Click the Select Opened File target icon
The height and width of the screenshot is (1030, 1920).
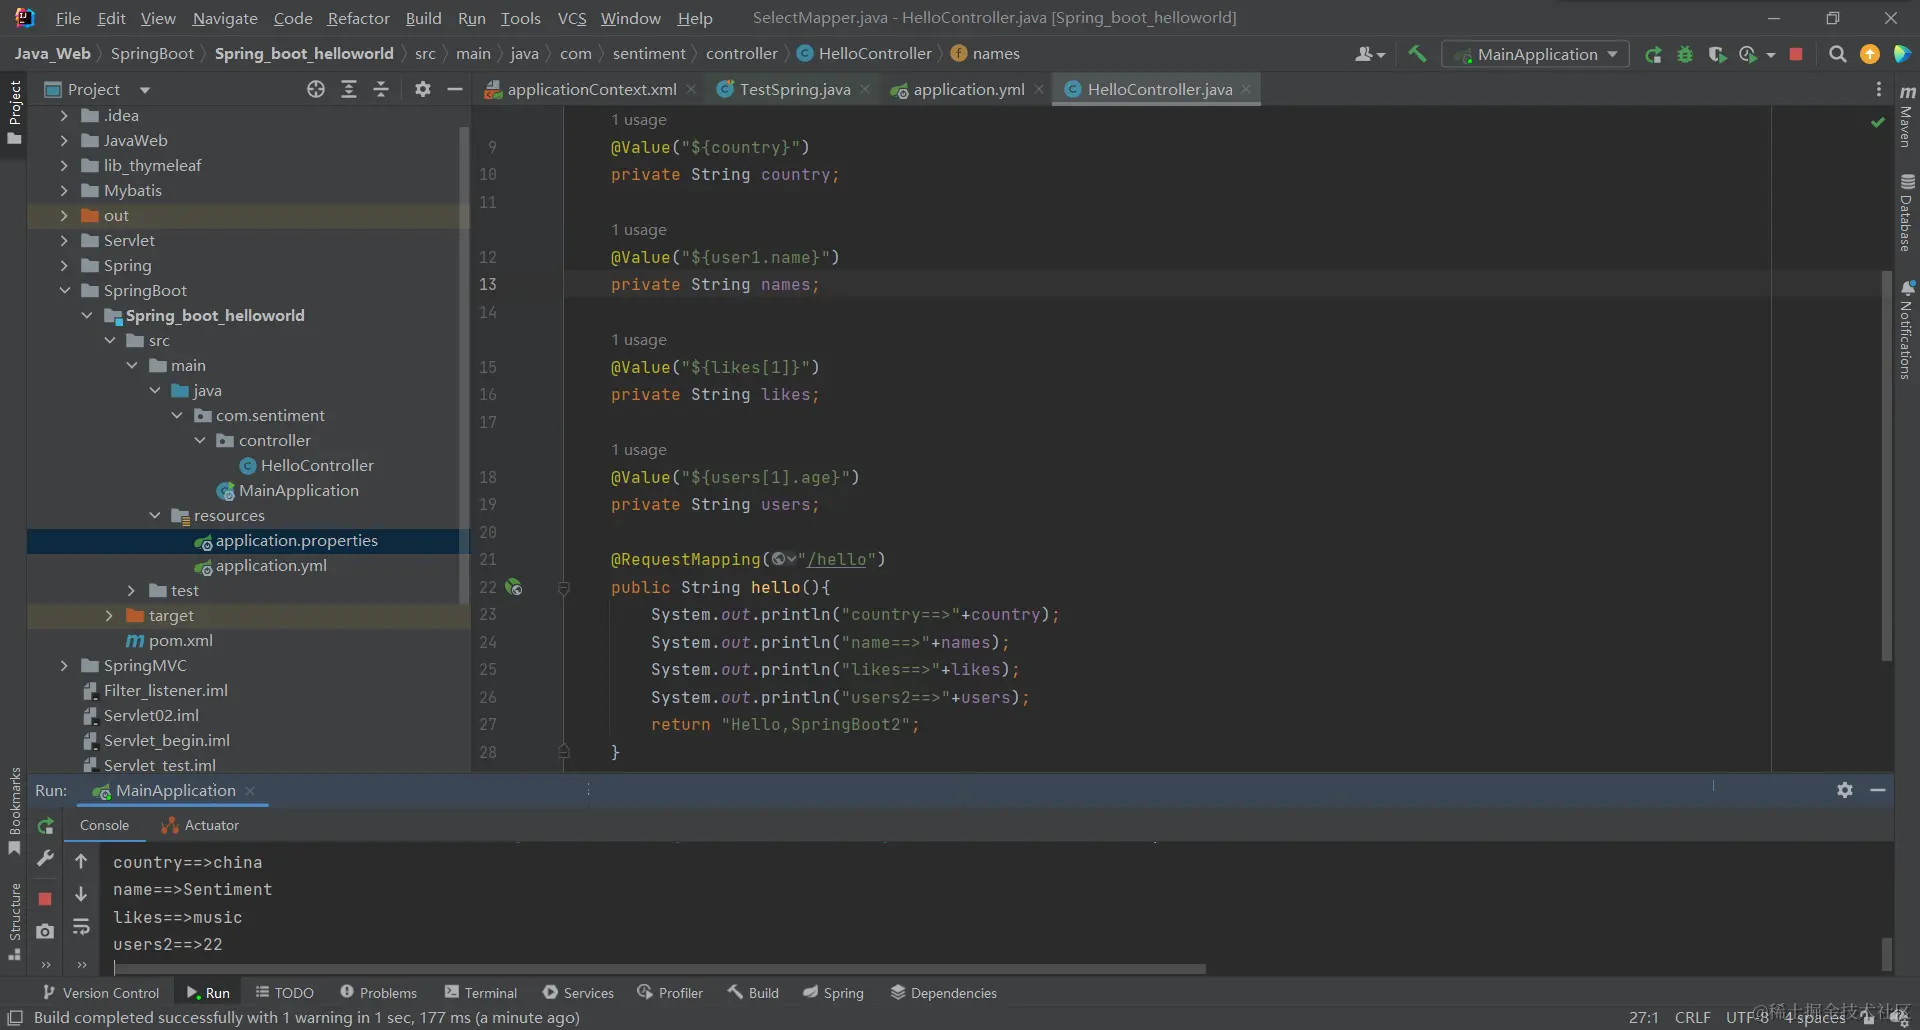(316, 89)
